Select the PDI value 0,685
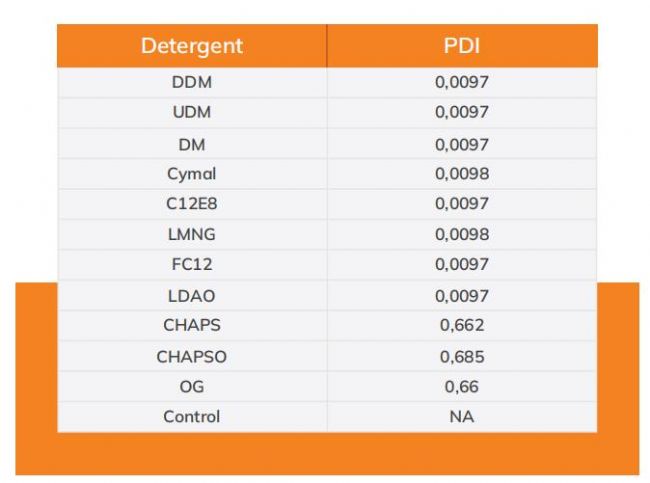 click(x=461, y=356)
